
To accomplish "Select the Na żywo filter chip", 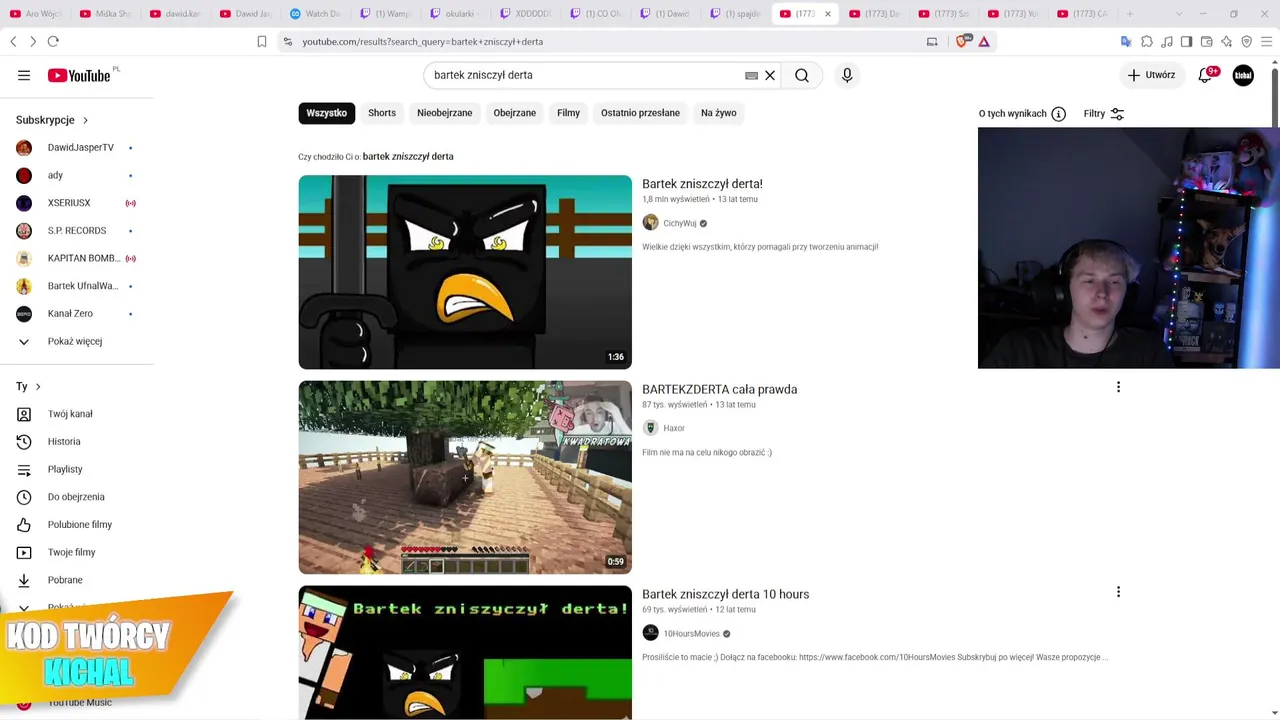I will coord(719,113).
